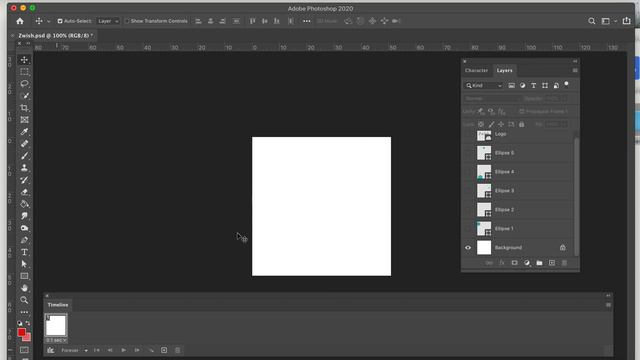This screenshot has height=360, width=640.
Task: Show the Ellipse 3 layer visibility
Action: (x=468, y=191)
